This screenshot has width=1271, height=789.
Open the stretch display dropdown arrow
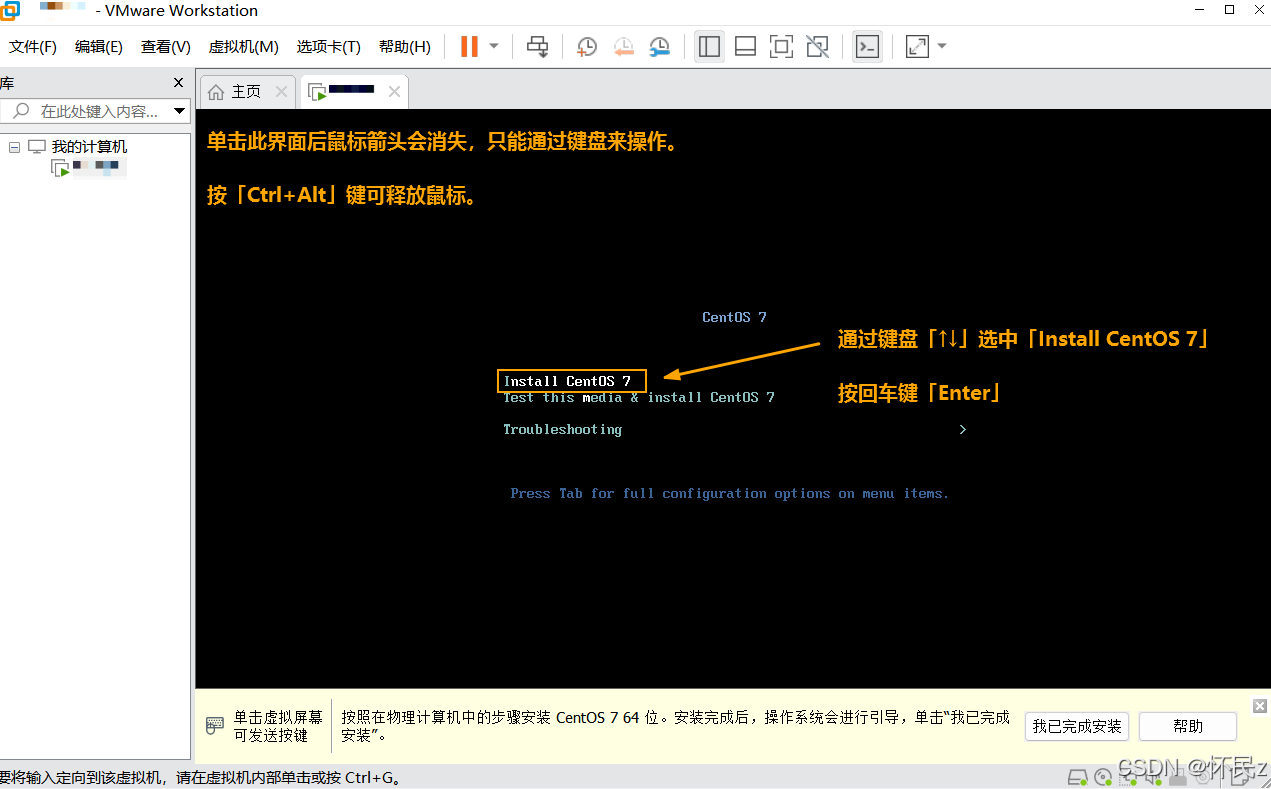coord(941,46)
